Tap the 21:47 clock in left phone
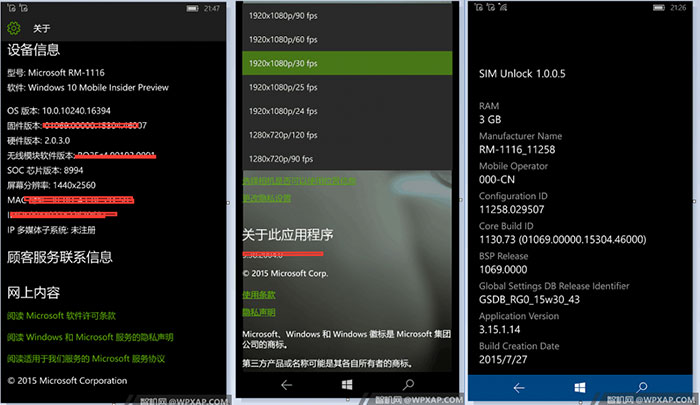This screenshot has width=700, height=405. pyautogui.click(x=212, y=8)
